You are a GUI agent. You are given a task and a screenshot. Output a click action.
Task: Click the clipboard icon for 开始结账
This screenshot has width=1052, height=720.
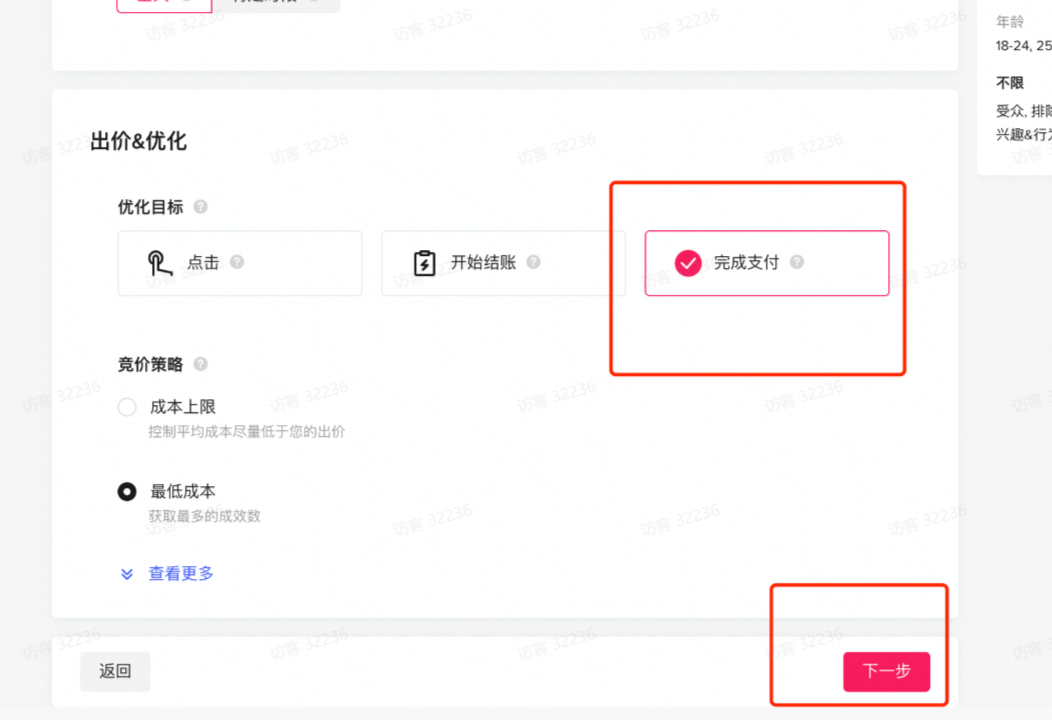click(424, 262)
